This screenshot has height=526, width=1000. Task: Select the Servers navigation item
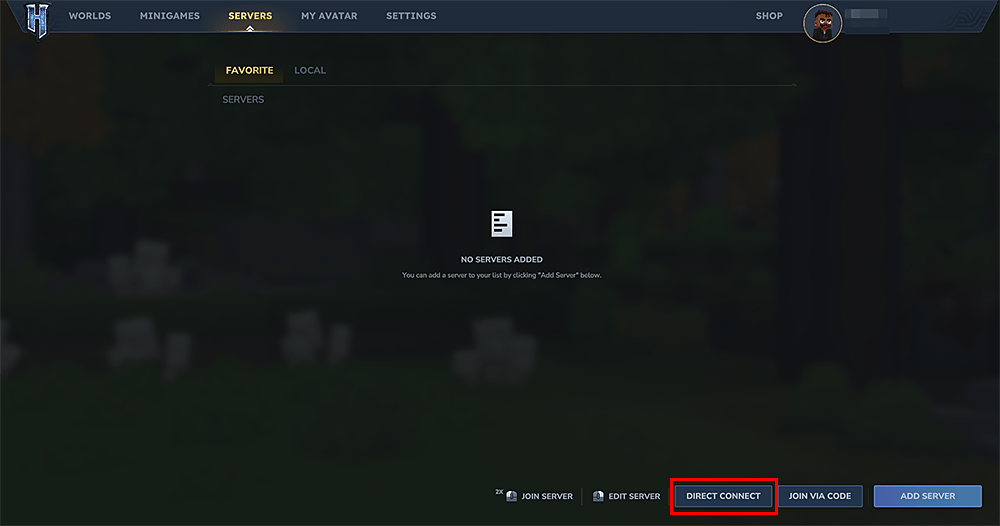250,16
